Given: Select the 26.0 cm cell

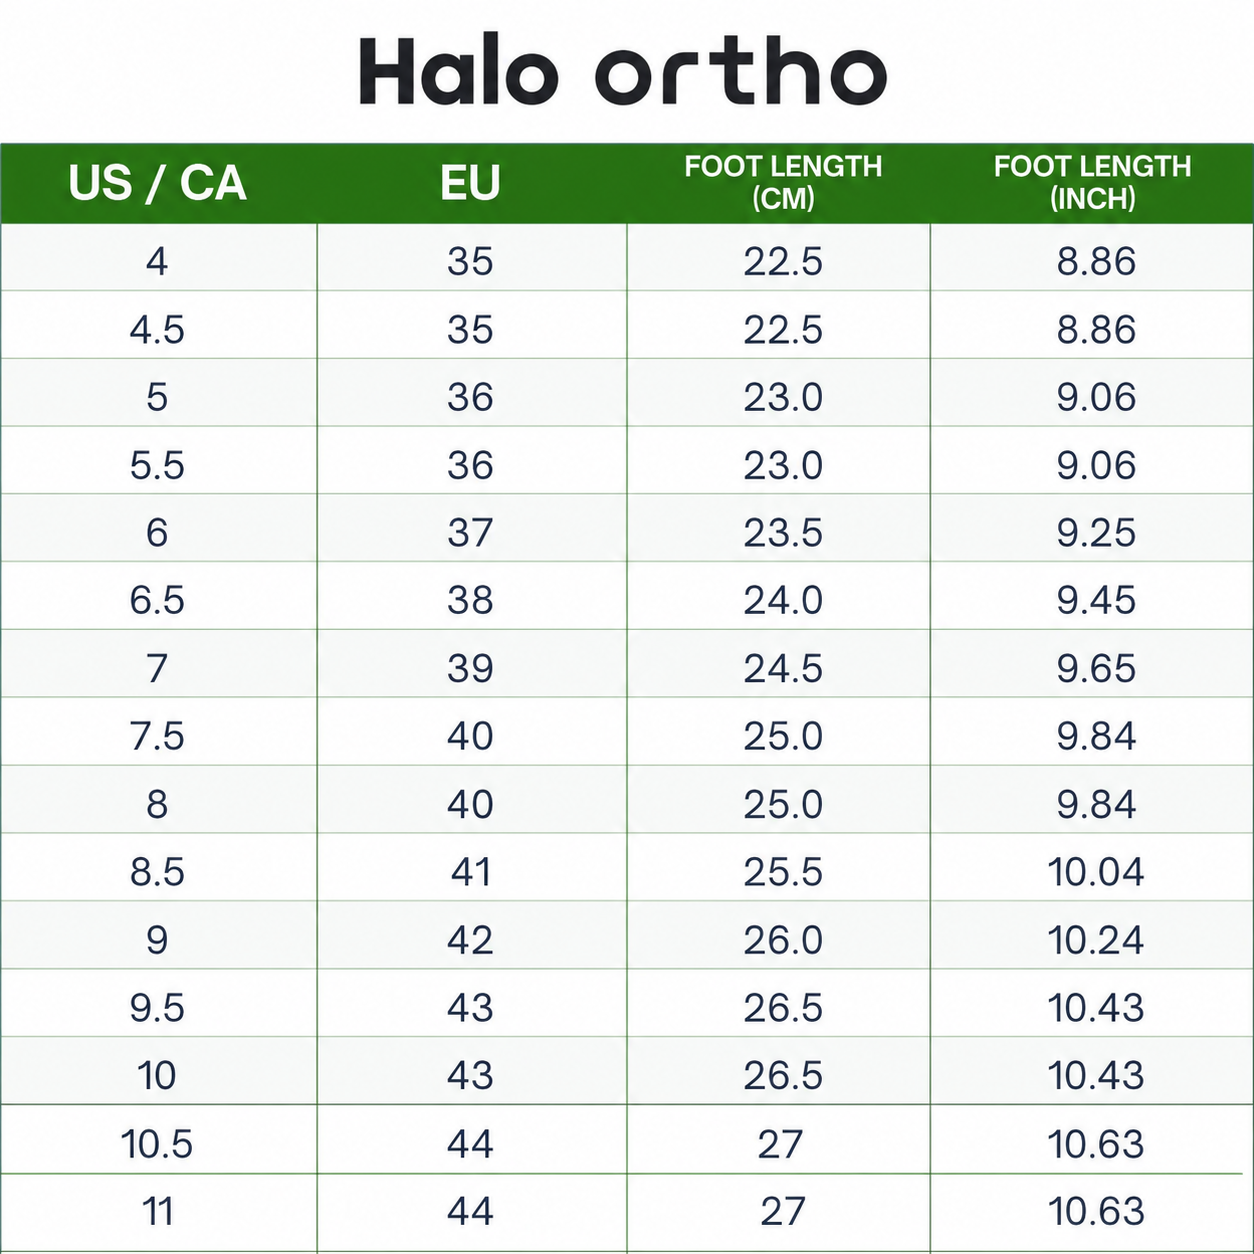Looking at the screenshot, I should pyautogui.click(x=783, y=937).
